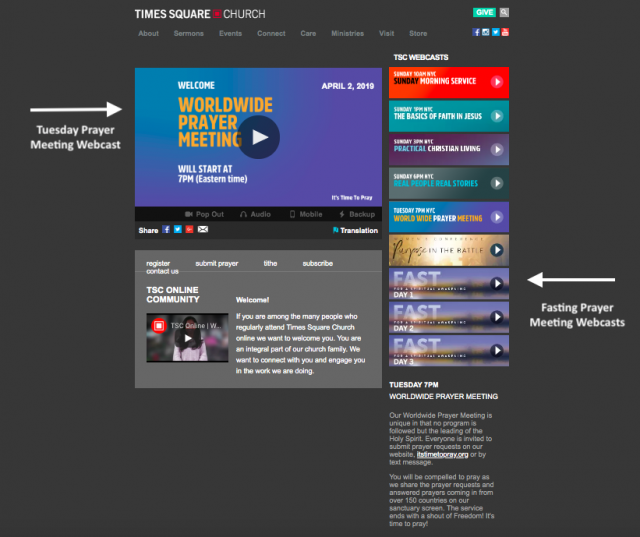
Task: Switch to Audio stream option
Action: [256, 214]
